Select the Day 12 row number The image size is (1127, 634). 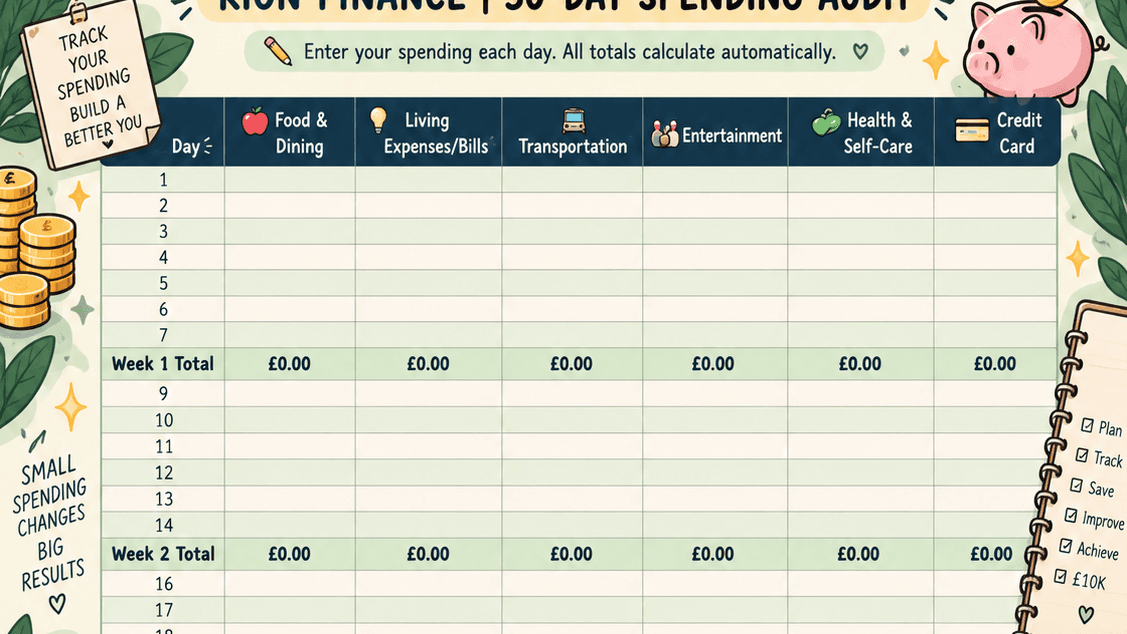tap(164, 473)
